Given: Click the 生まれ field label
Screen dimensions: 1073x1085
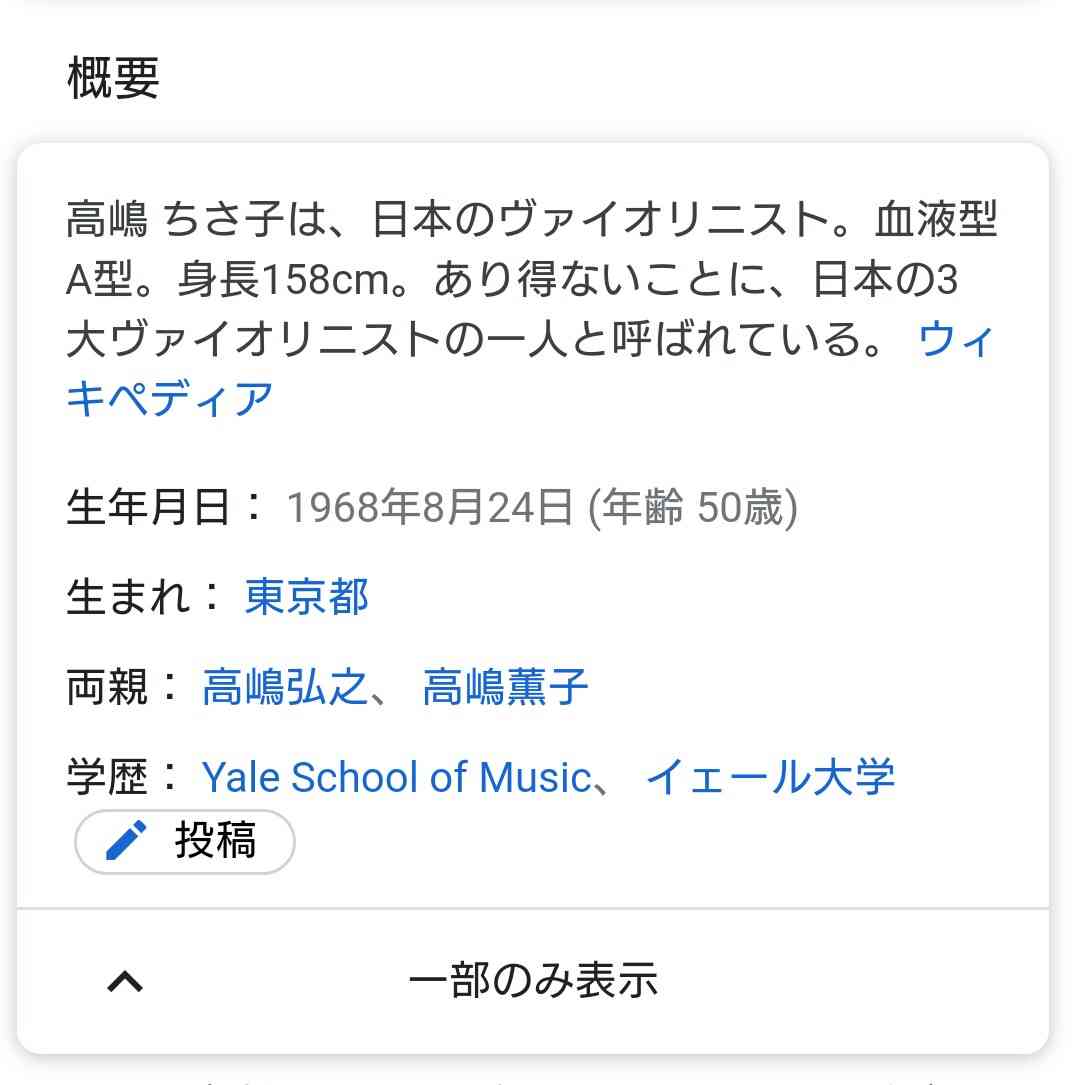Looking at the screenshot, I should pos(128,596).
